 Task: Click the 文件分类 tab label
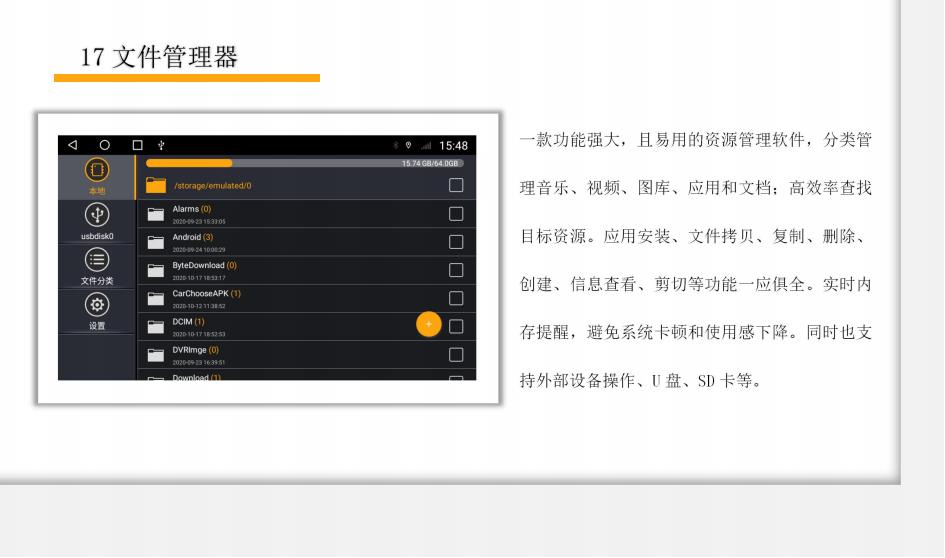97,281
